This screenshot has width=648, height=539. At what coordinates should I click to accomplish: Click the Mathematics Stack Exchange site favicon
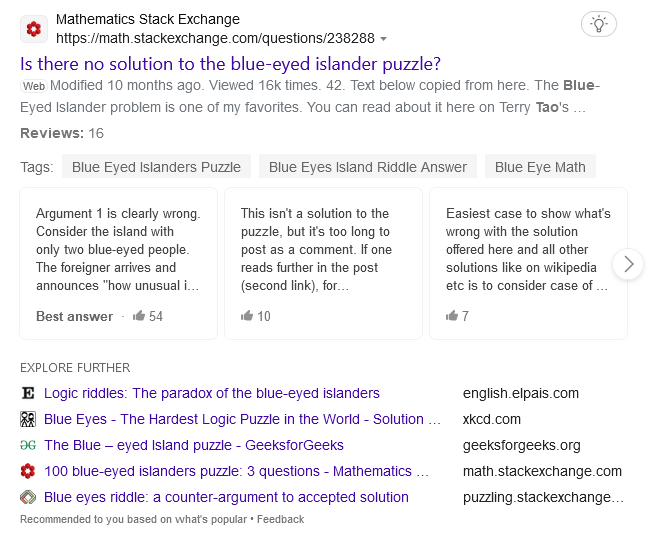click(x=33, y=29)
